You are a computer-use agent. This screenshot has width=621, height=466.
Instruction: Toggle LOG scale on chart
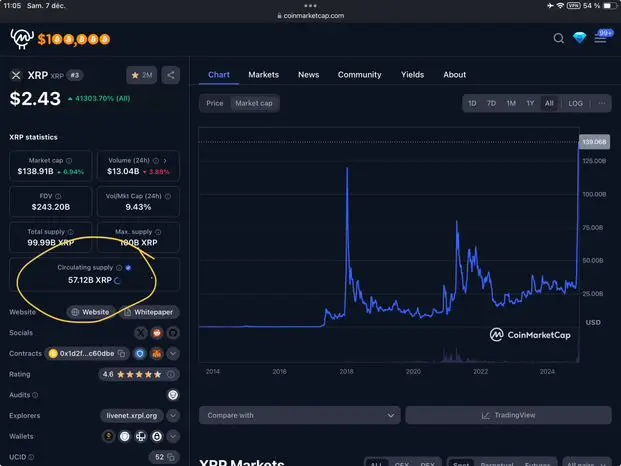575,103
